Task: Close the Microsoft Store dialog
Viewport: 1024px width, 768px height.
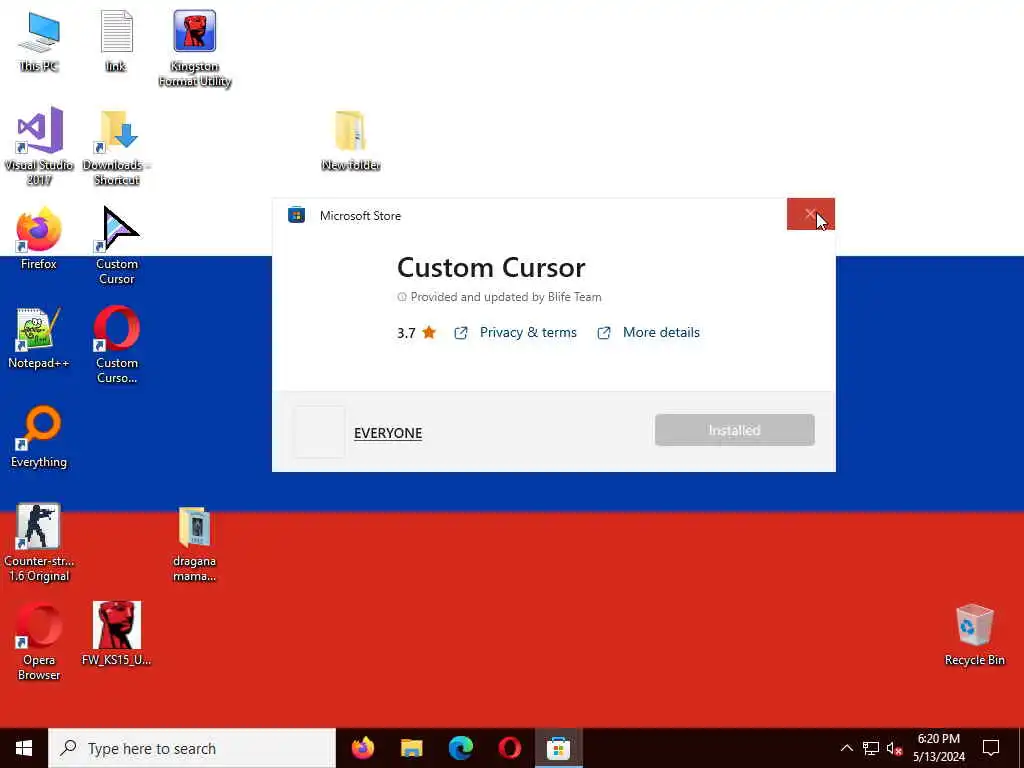Action: point(810,214)
